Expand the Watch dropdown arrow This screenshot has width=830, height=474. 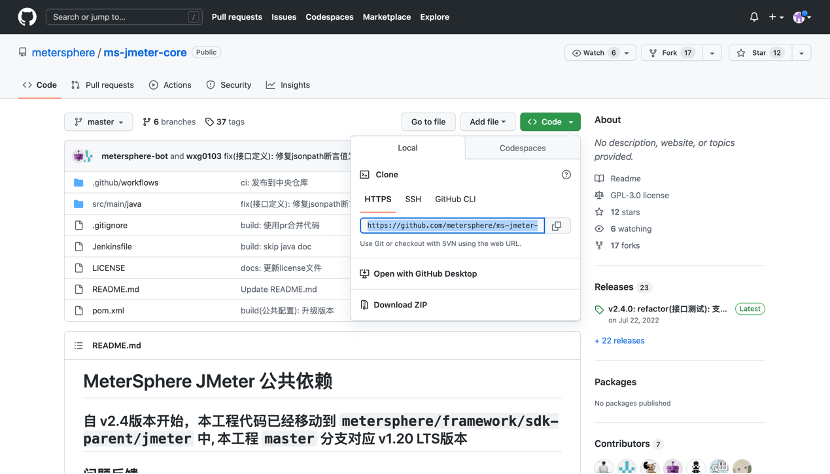(627, 53)
